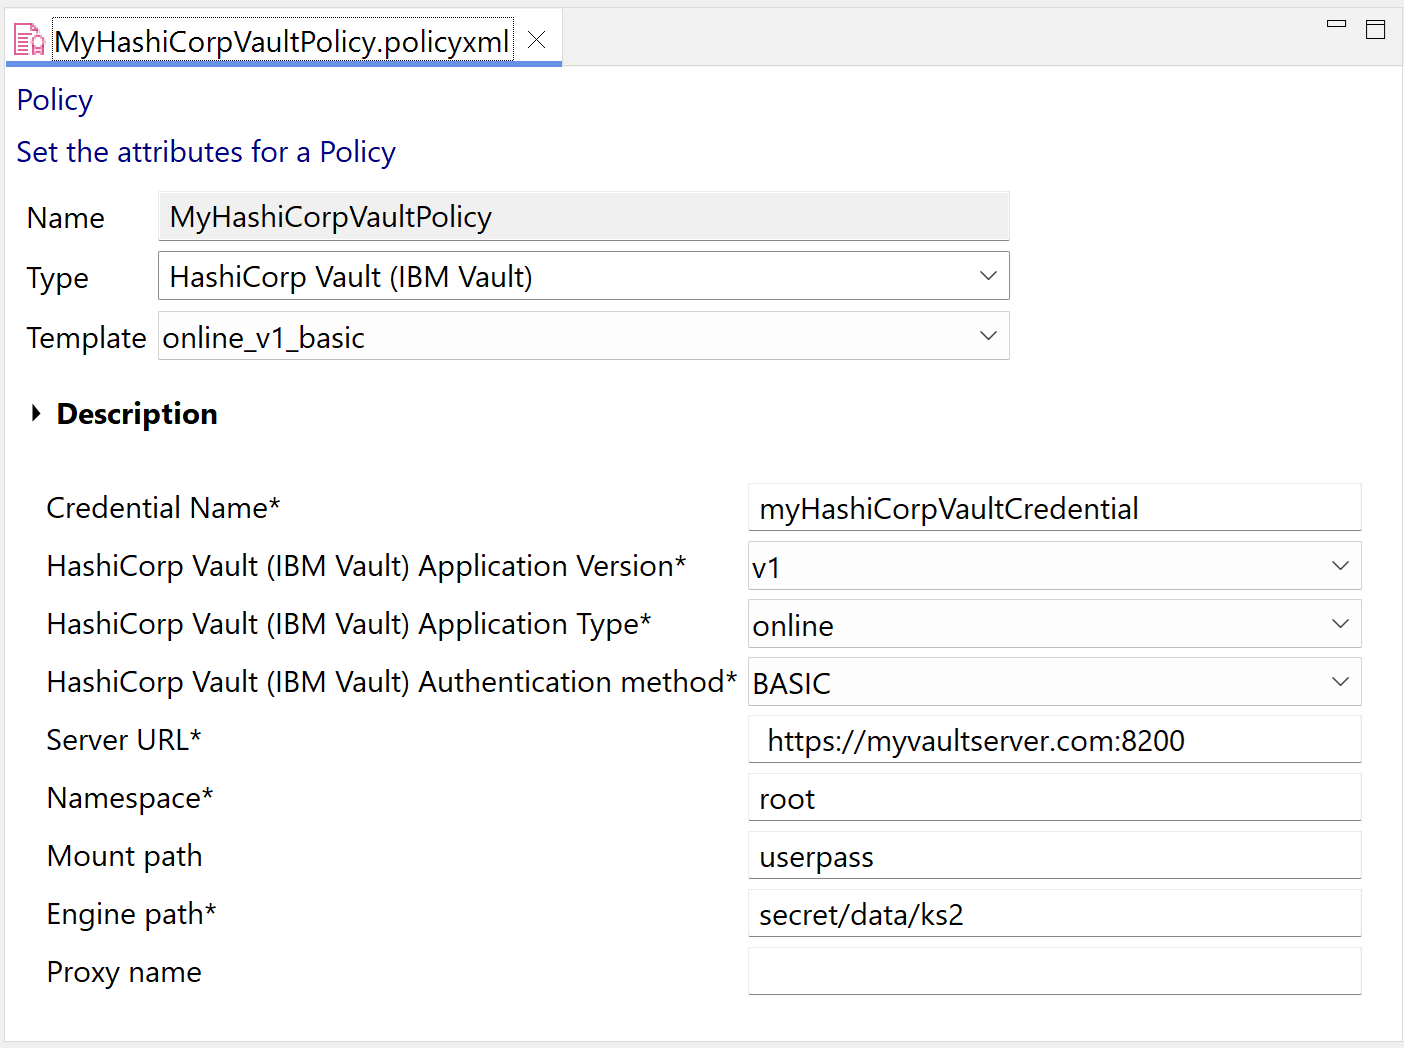Click the Authentication method label text
The width and height of the screenshot is (1404, 1048).
392,682
